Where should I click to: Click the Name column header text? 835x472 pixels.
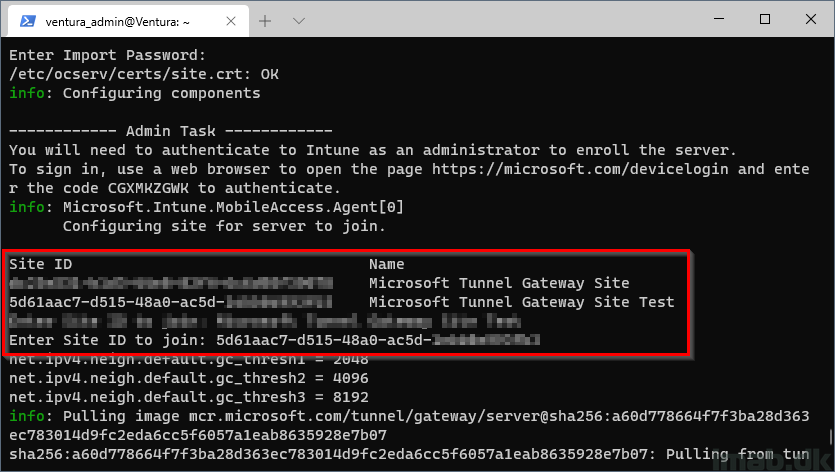point(387,264)
